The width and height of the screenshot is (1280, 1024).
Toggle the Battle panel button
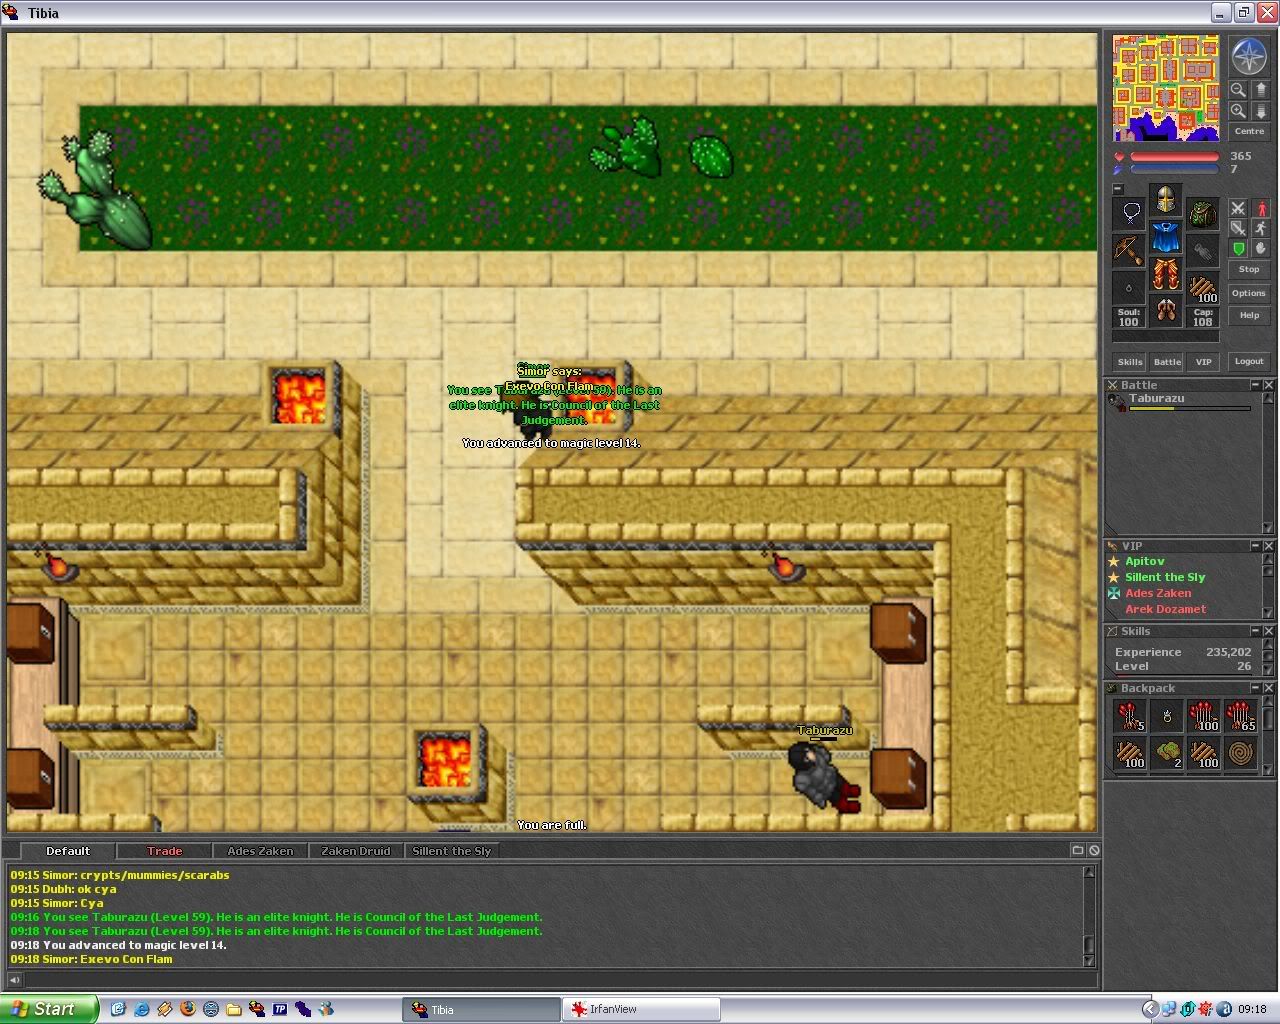tap(1167, 362)
